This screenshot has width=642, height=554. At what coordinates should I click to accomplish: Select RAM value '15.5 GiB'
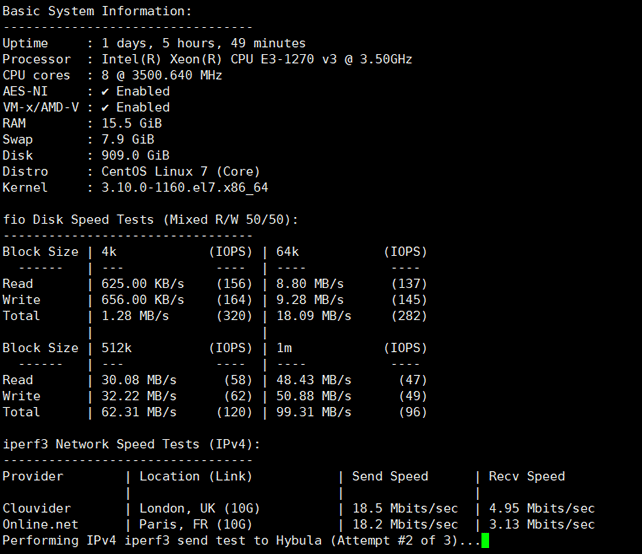click(x=132, y=123)
